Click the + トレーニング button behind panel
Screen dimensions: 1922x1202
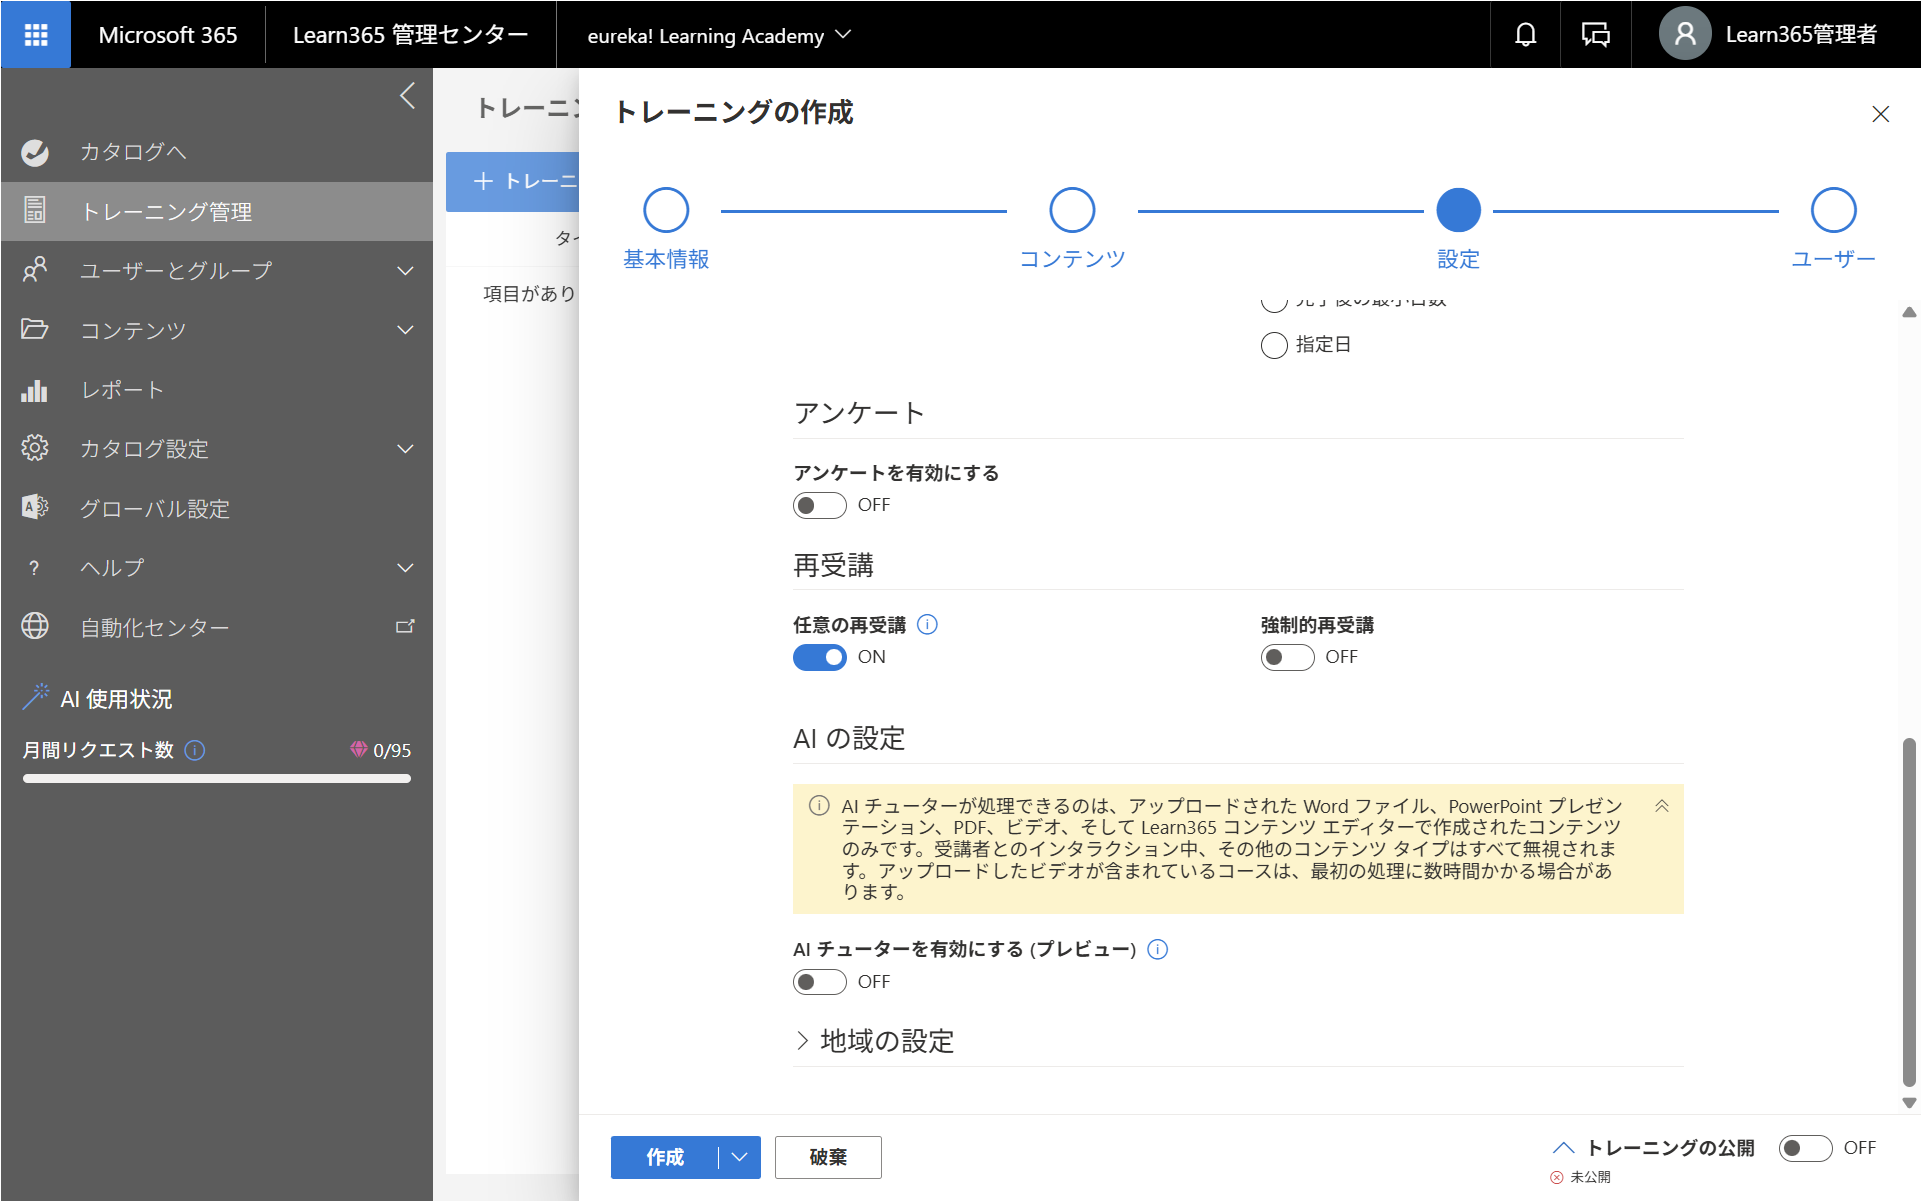513,181
